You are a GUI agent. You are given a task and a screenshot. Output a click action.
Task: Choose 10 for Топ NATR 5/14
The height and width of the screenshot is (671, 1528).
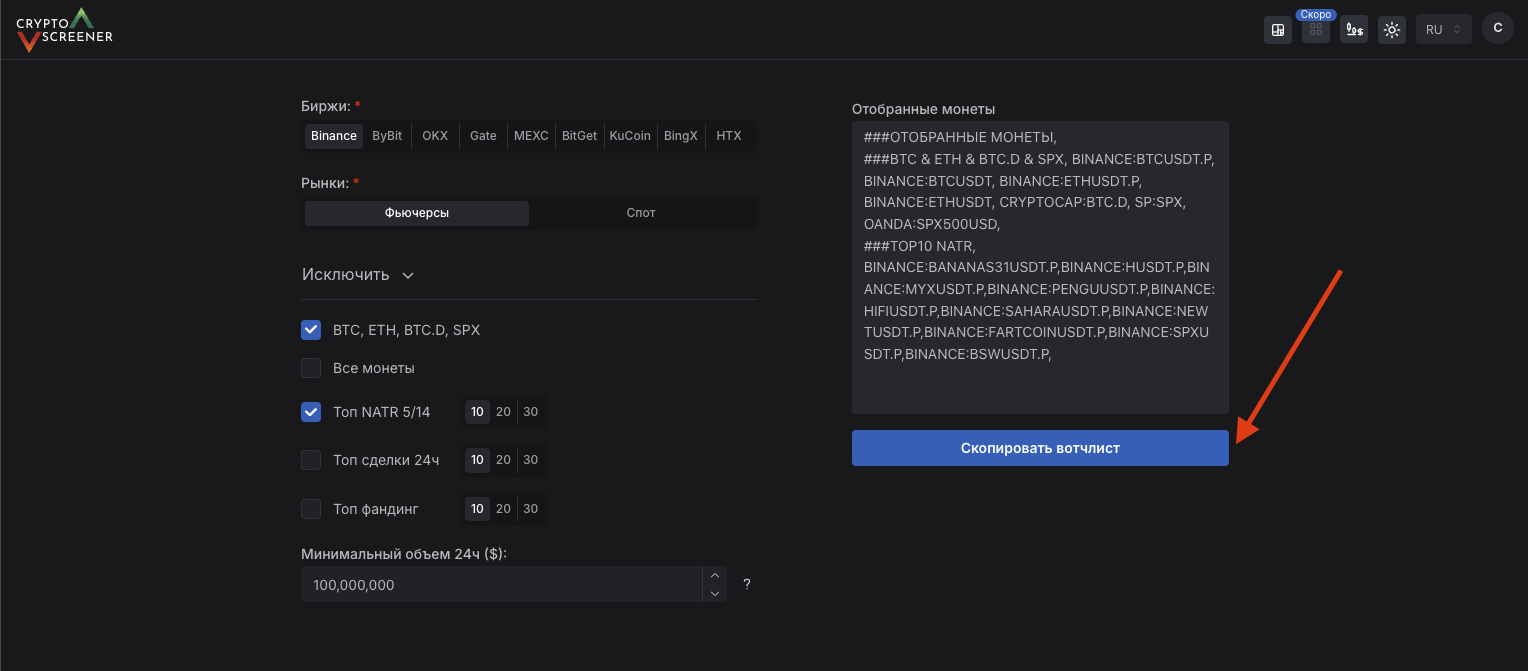[x=477, y=412]
